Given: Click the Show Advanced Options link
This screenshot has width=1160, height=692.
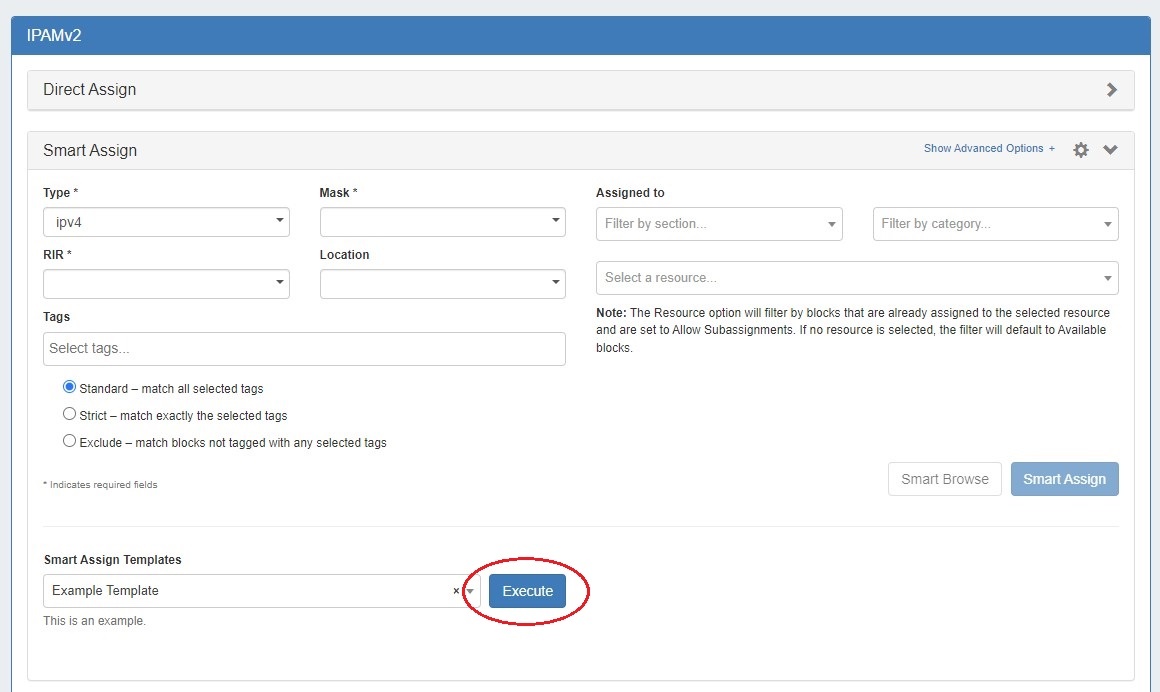Looking at the screenshot, I should (x=988, y=149).
